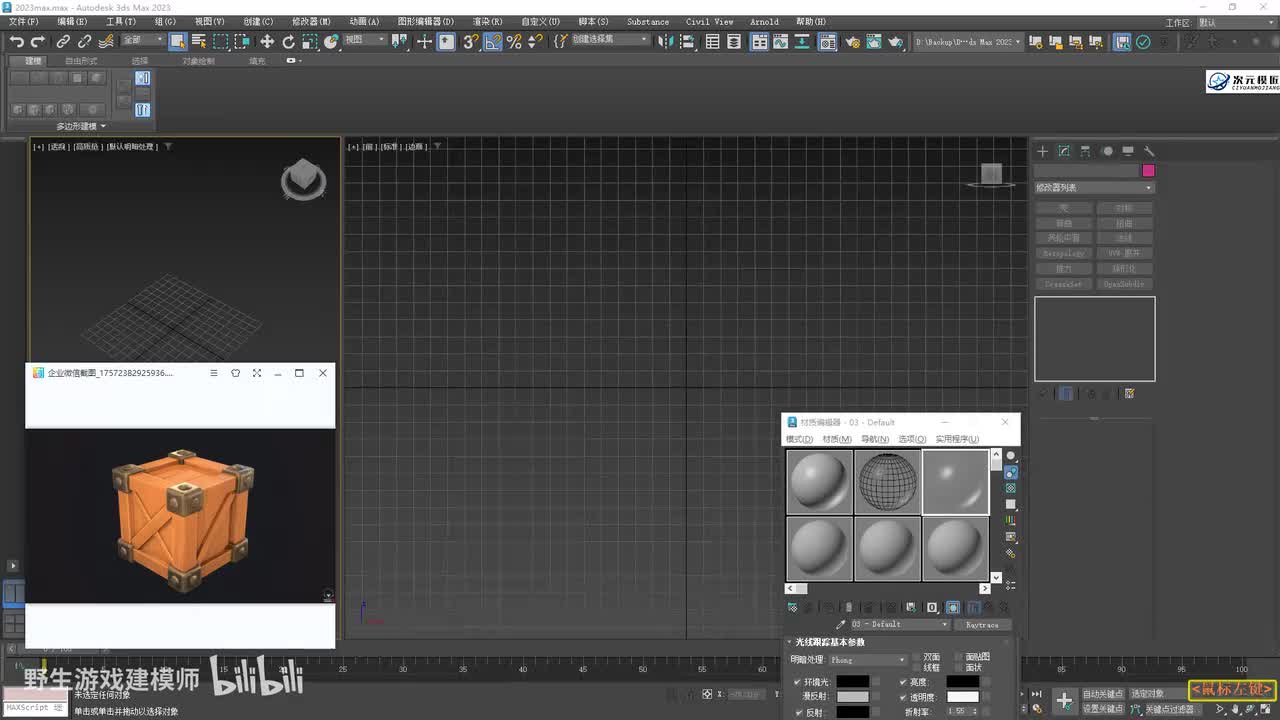The image size is (1280, 720).
Task: Click the Mirror tool icon
Action: (x=665, y=42)
